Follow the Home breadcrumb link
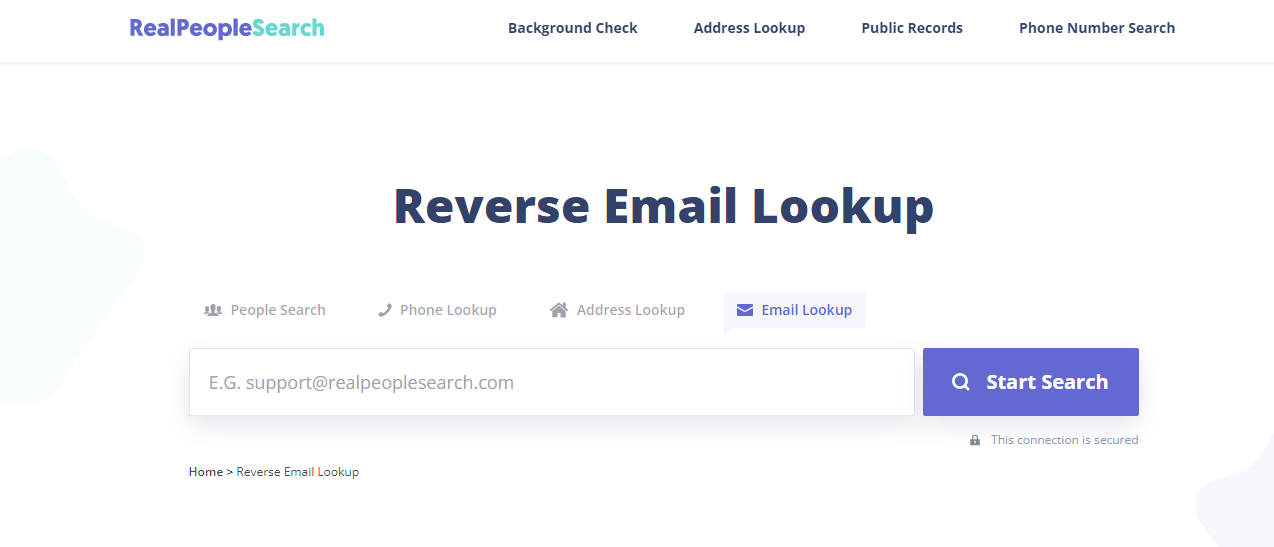Viewport: 1274px width, 547px height. pyautogui.click(x=206, y=472)
